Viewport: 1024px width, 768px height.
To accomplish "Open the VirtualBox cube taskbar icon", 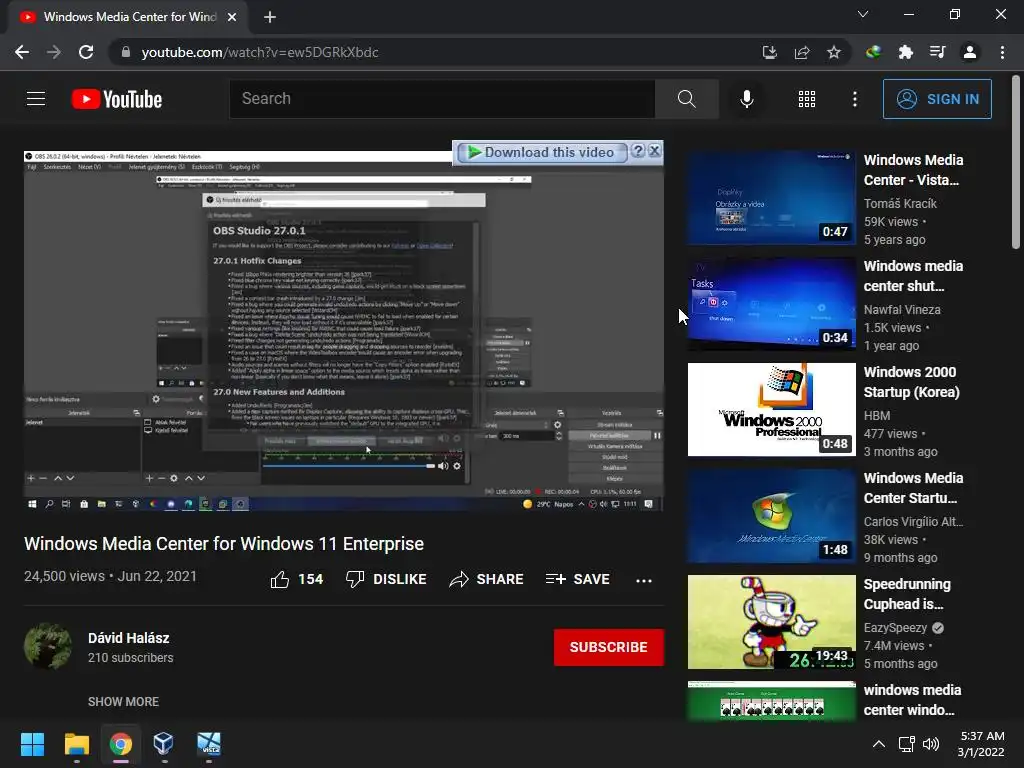I will [x=163, y=744].
